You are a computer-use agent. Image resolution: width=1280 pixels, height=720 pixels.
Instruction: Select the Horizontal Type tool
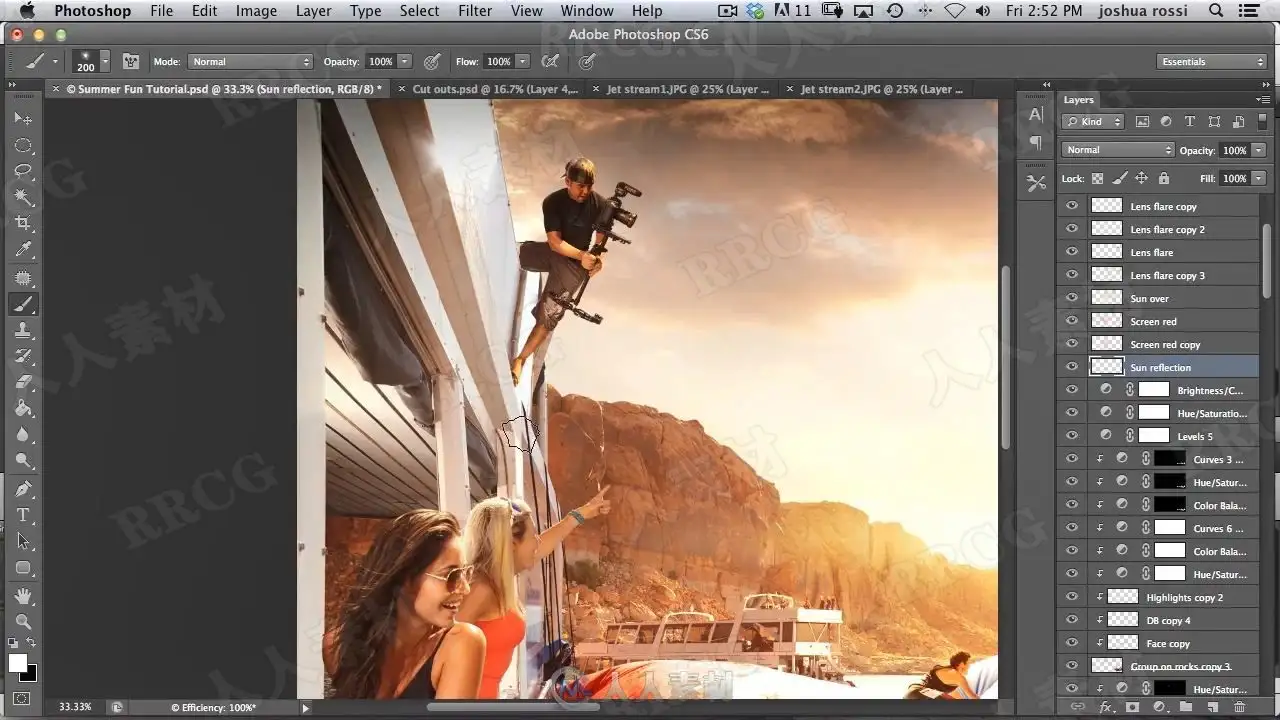click(x=23, y=515)
